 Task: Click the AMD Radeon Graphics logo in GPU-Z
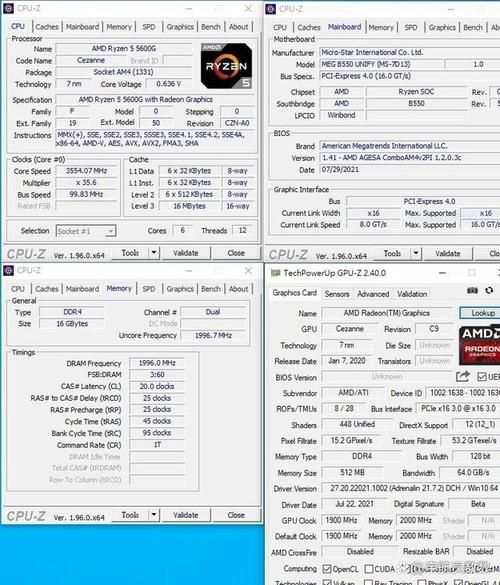click(480, 346)
